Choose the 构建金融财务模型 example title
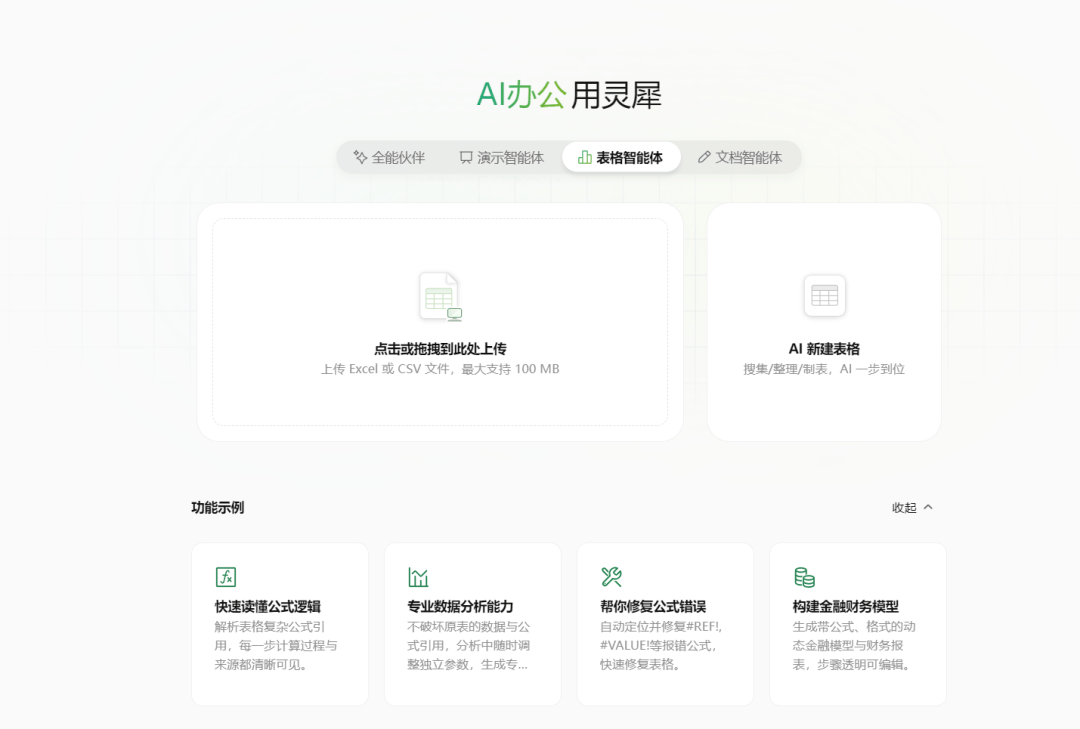This screenshot has width=1080, height=729. (x=845, y=607)
